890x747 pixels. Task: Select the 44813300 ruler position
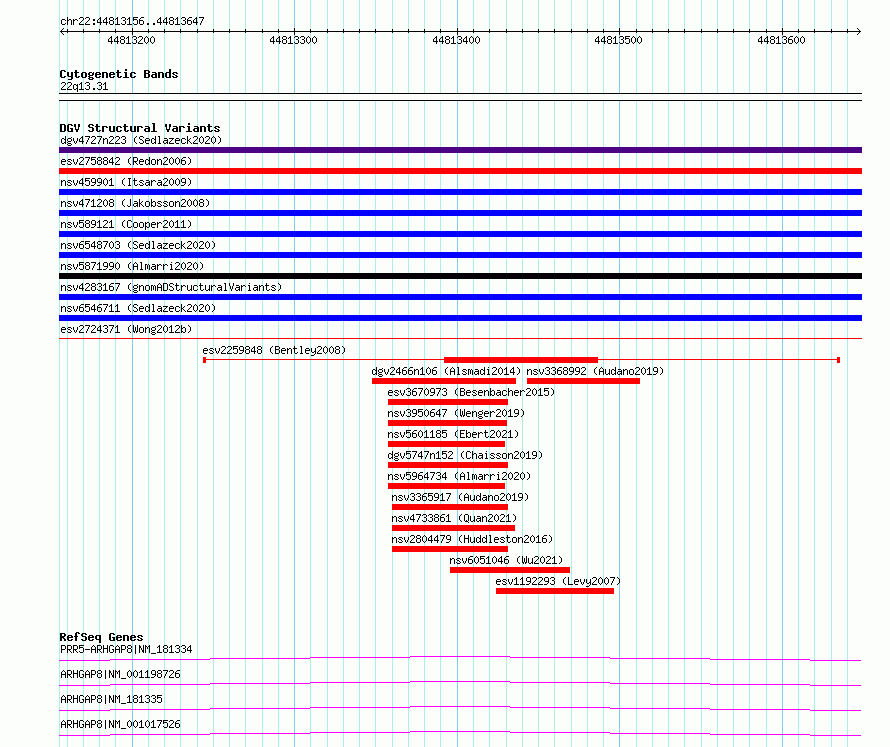pyautogui.click(x=293, y=40)
